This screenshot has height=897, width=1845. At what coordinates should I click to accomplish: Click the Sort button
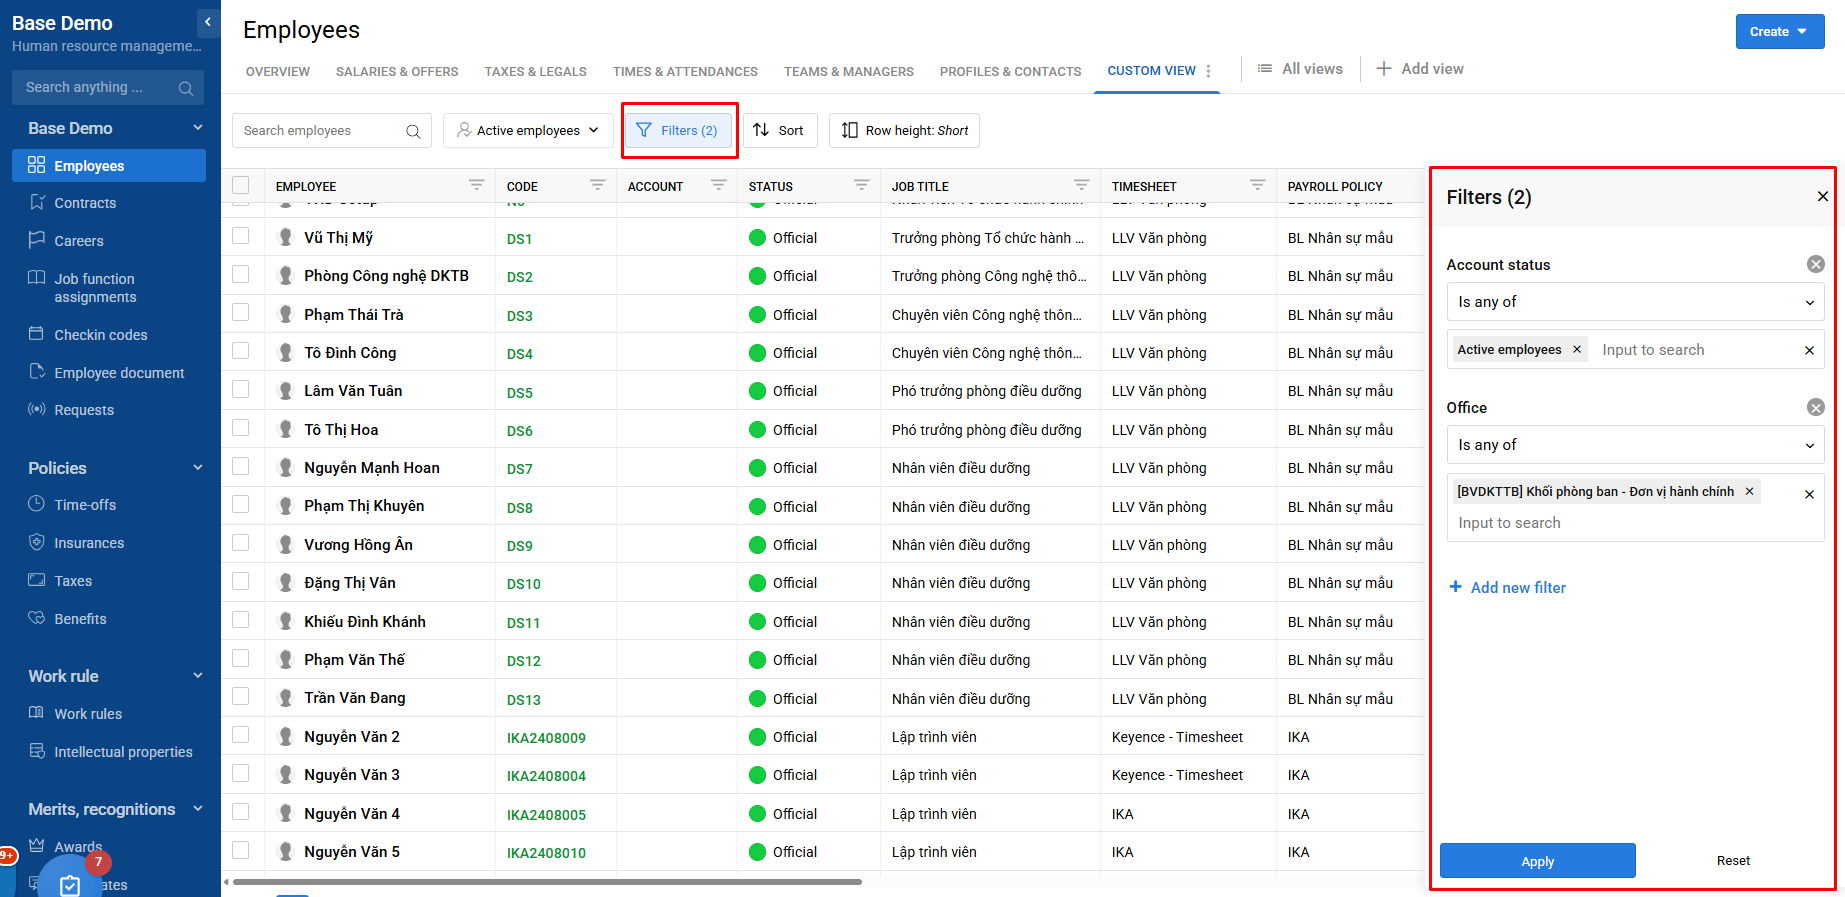pyautogui.click(x=780, y=131)
